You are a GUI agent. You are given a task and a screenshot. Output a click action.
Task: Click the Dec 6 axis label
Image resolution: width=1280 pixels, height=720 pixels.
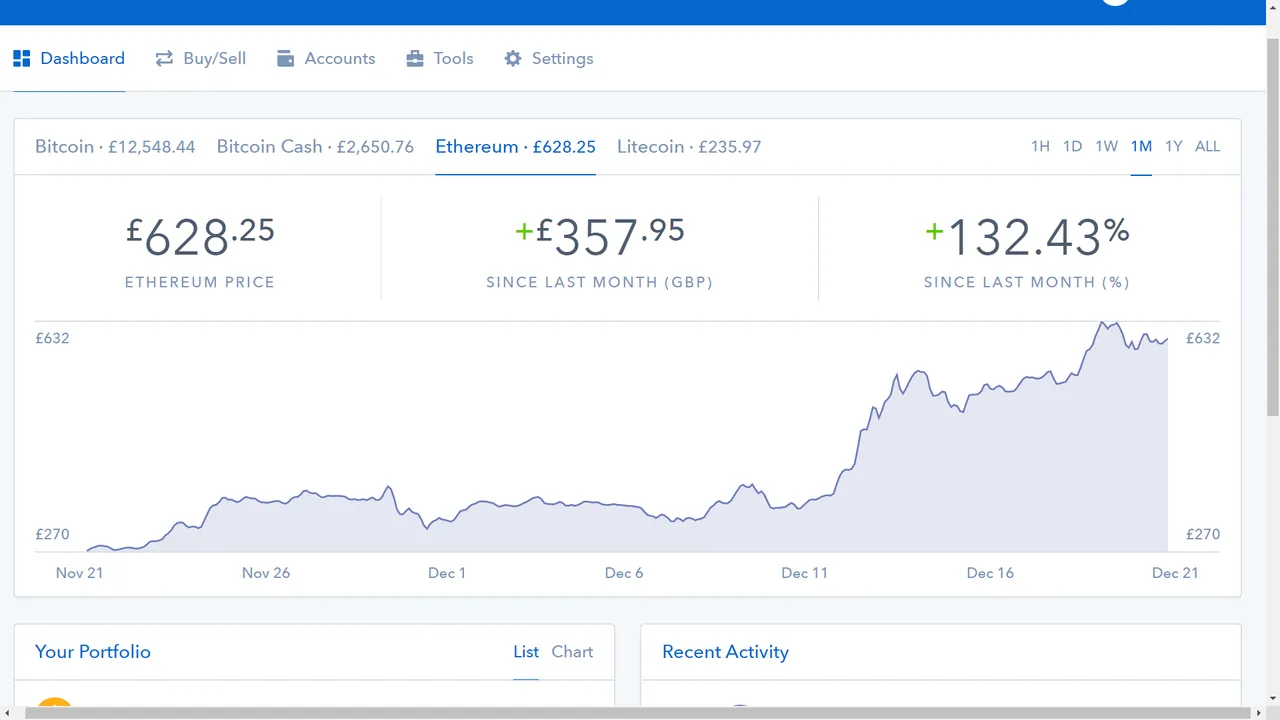tap(624, 573)
